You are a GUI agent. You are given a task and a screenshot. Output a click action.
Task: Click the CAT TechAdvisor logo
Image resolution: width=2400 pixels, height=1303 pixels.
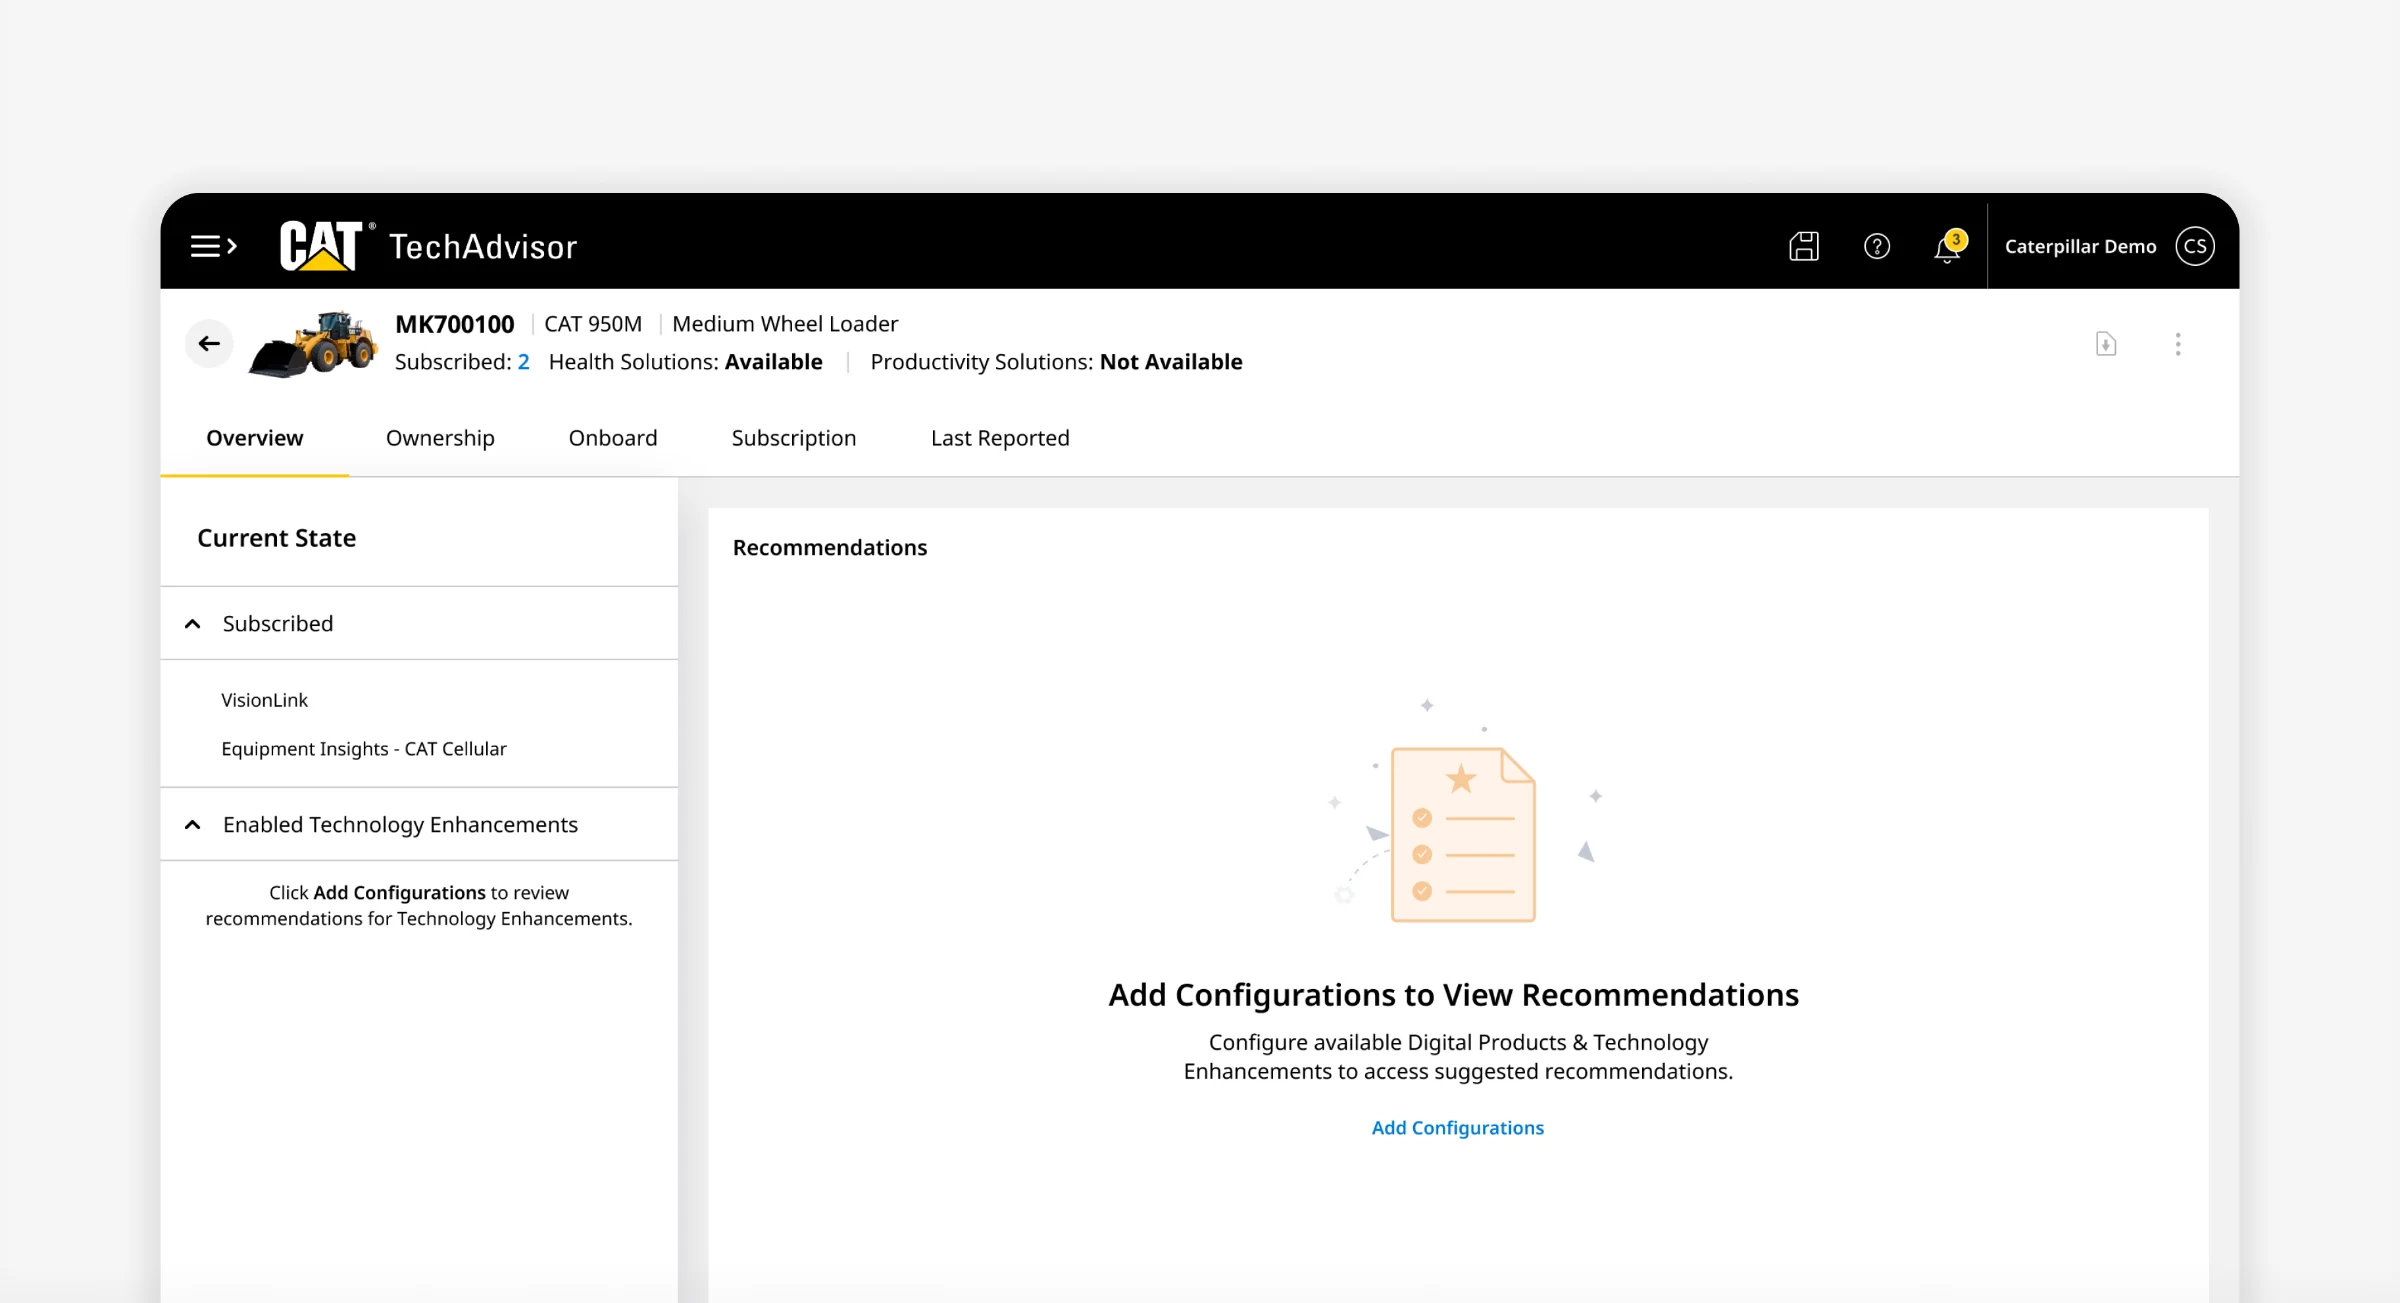pos(428,246)
